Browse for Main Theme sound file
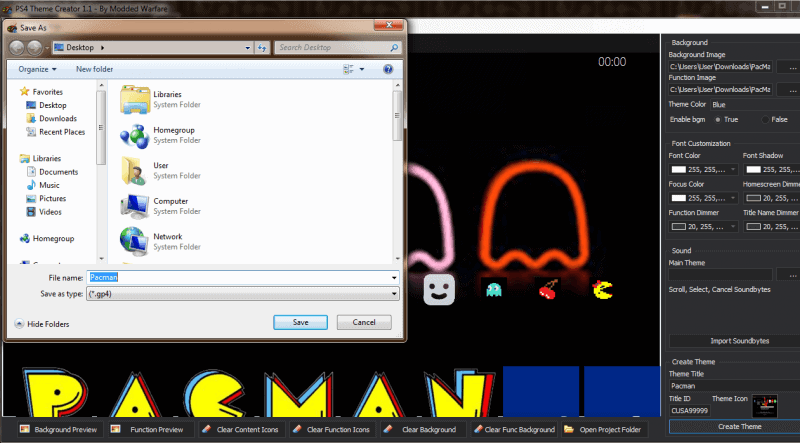Viewport: 800px width, 443px height. 789,274
